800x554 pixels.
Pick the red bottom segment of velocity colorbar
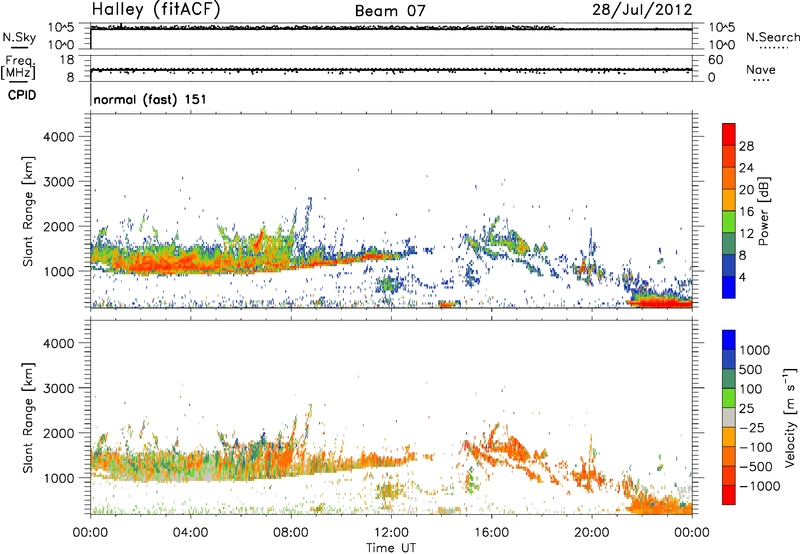(x=729, y=495)
